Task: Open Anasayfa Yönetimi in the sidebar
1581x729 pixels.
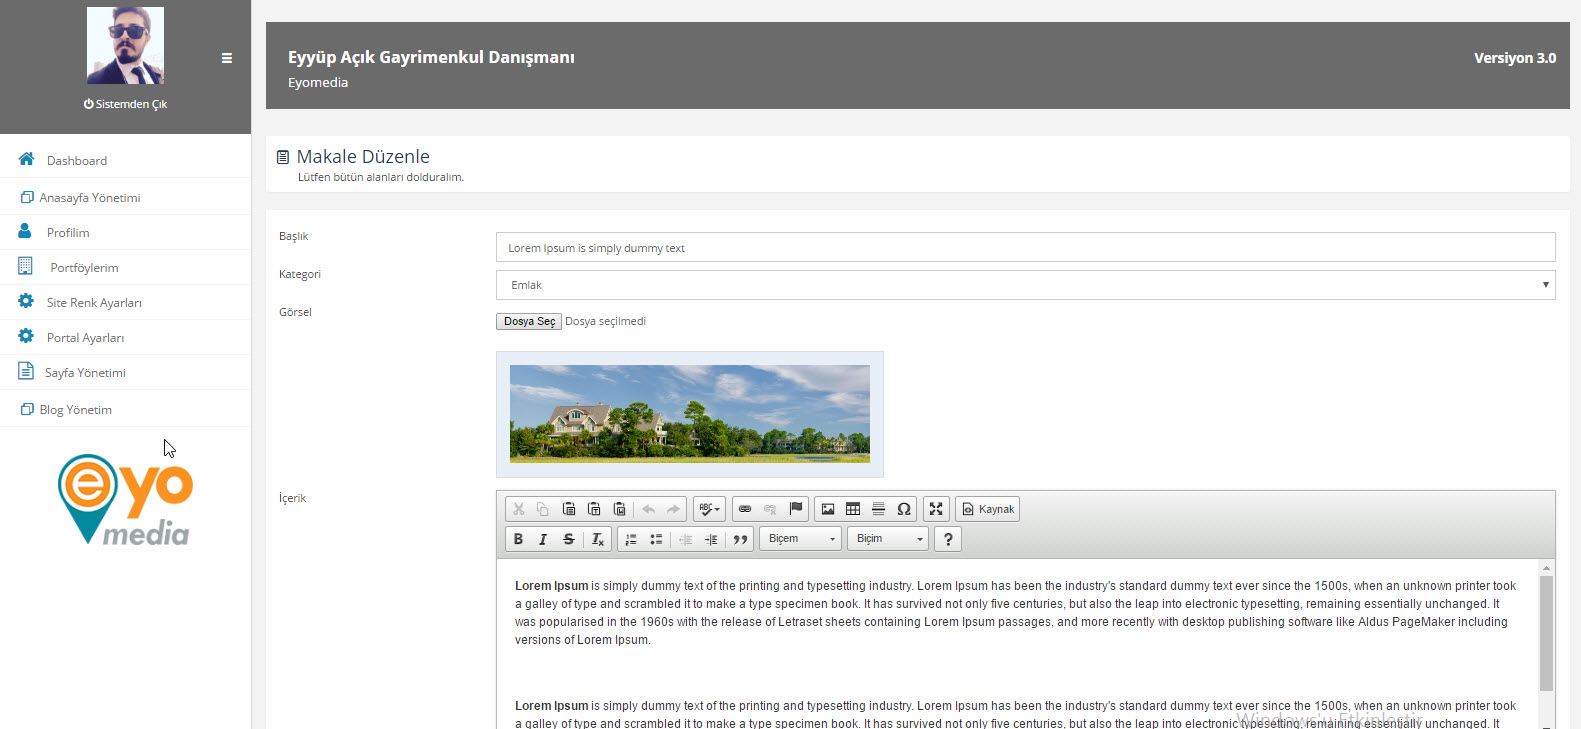Action: [125, 197]
